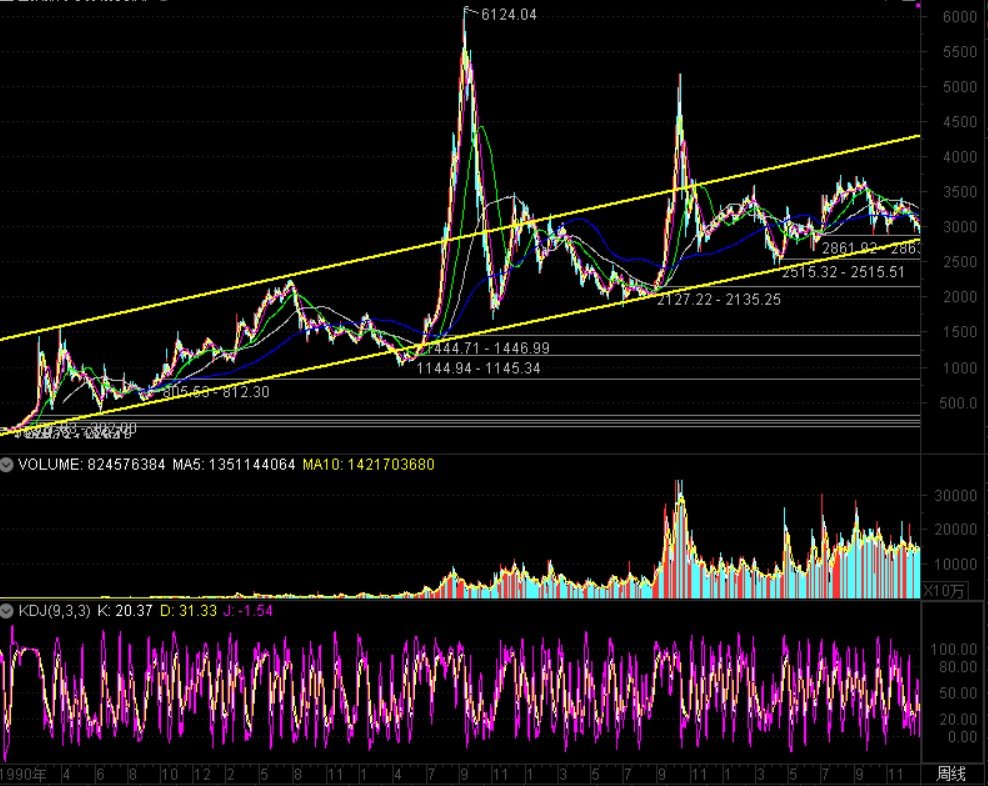The height and width of the screenshot is (786, 988).
Task: Click the magenta J: -1.54 value
Action: [x=248, y=610]
